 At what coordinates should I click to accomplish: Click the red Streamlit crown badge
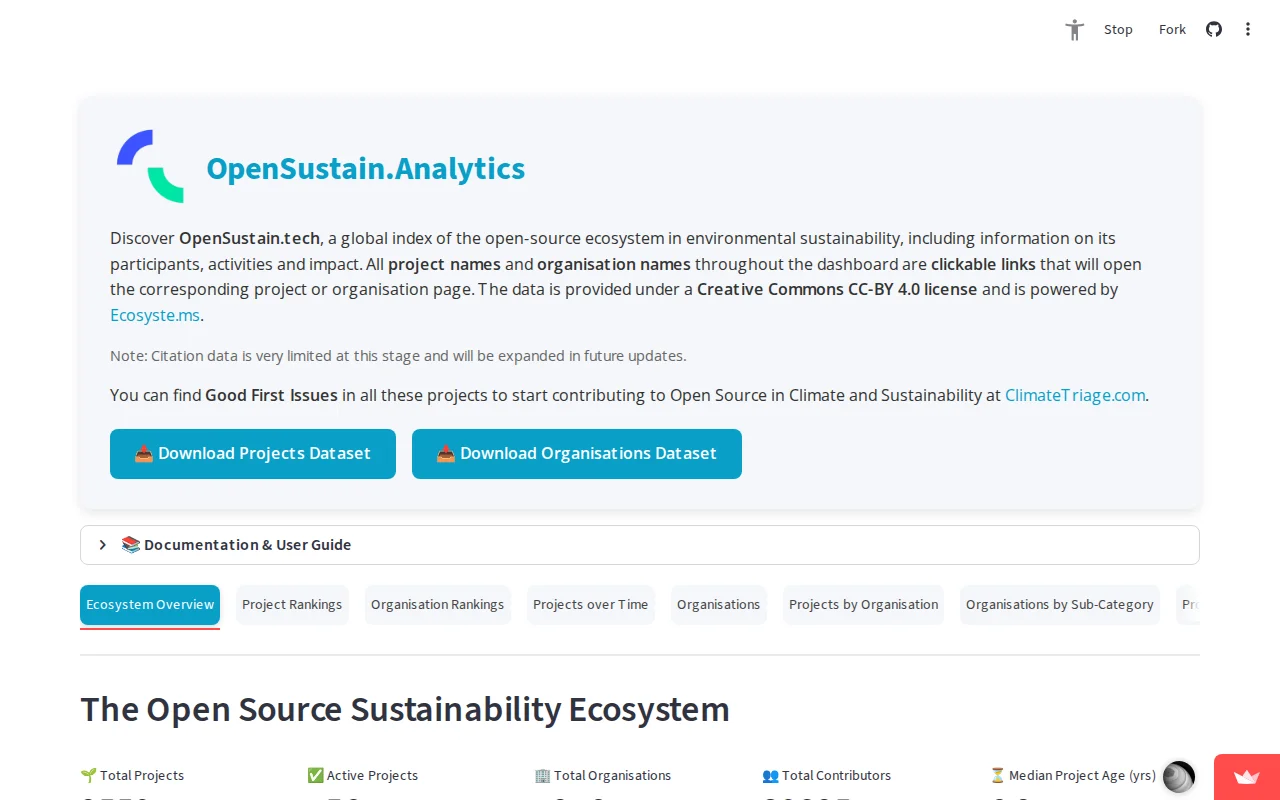coord(1246,777)
